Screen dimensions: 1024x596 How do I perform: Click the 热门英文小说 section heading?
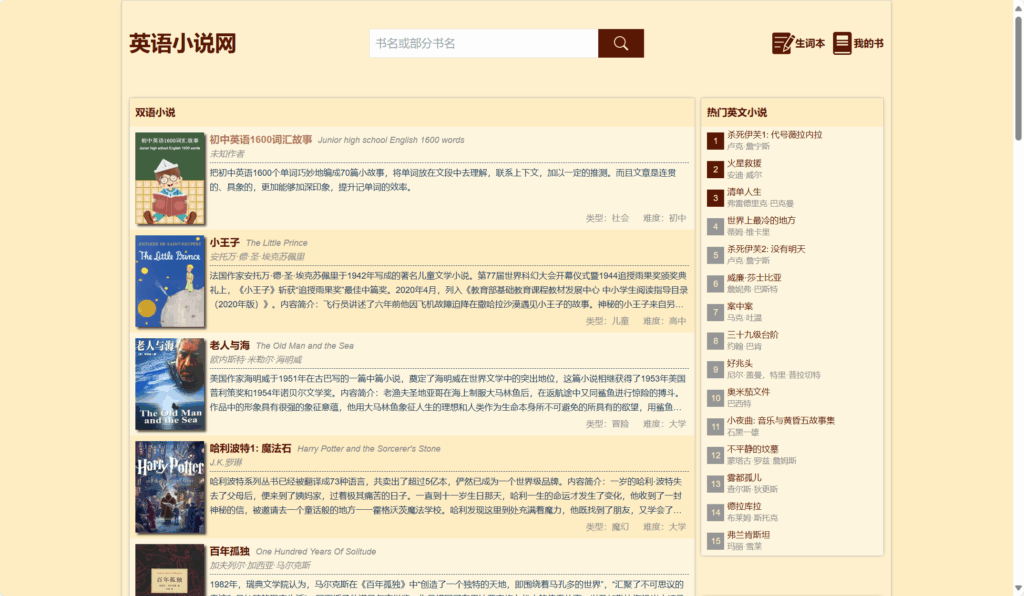(x=737, y=112)
